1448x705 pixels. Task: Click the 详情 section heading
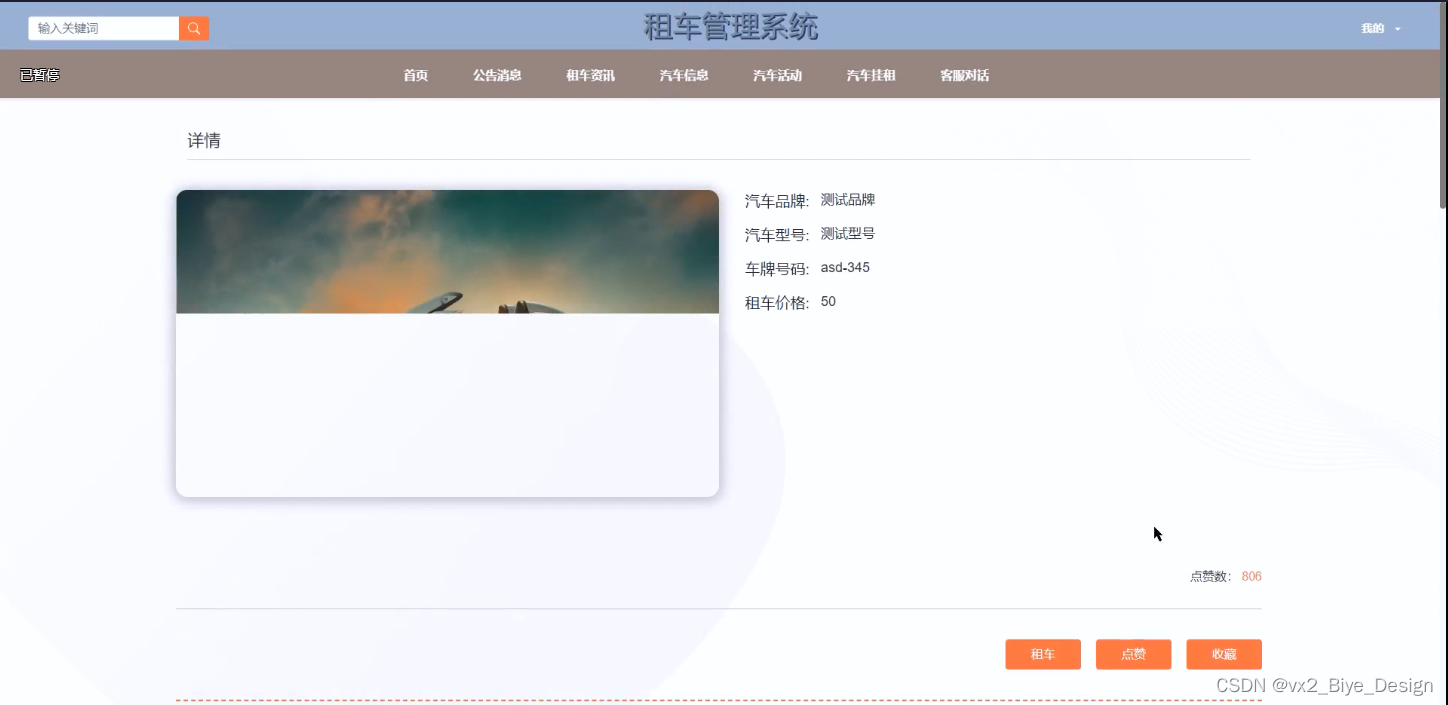point(204,141)
